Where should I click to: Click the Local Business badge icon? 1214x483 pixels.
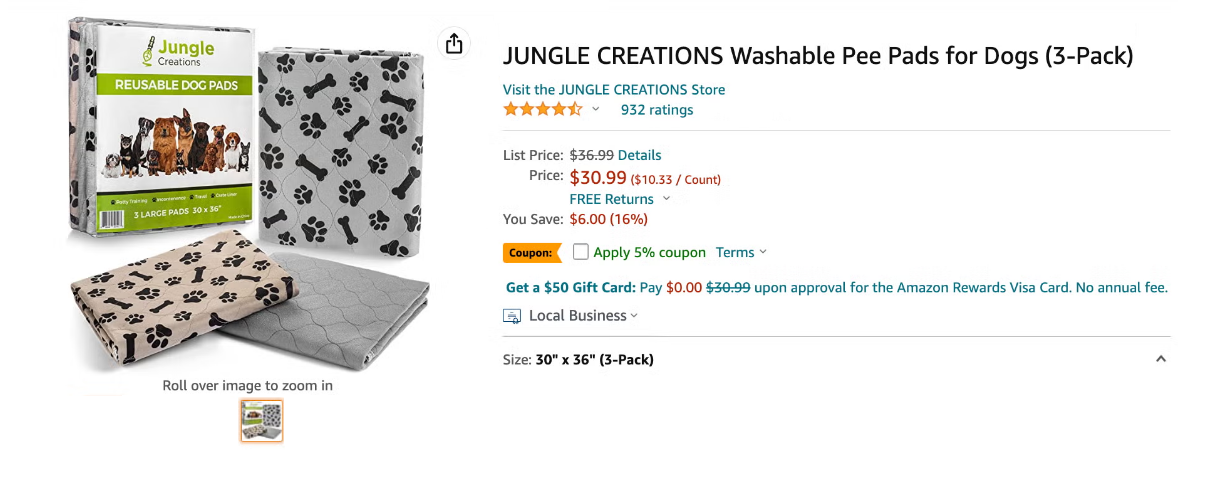point(512,316)
